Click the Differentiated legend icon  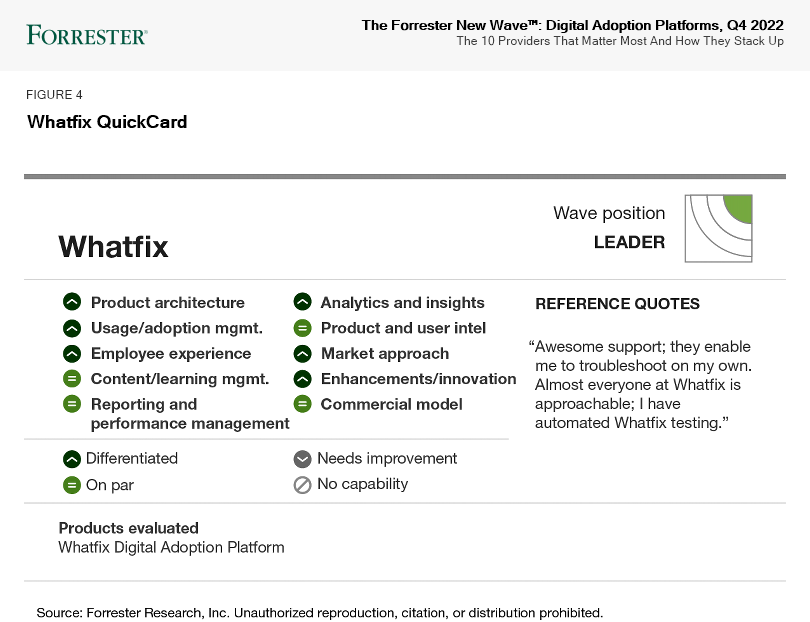pyautogui.click(x=72, y=459)
